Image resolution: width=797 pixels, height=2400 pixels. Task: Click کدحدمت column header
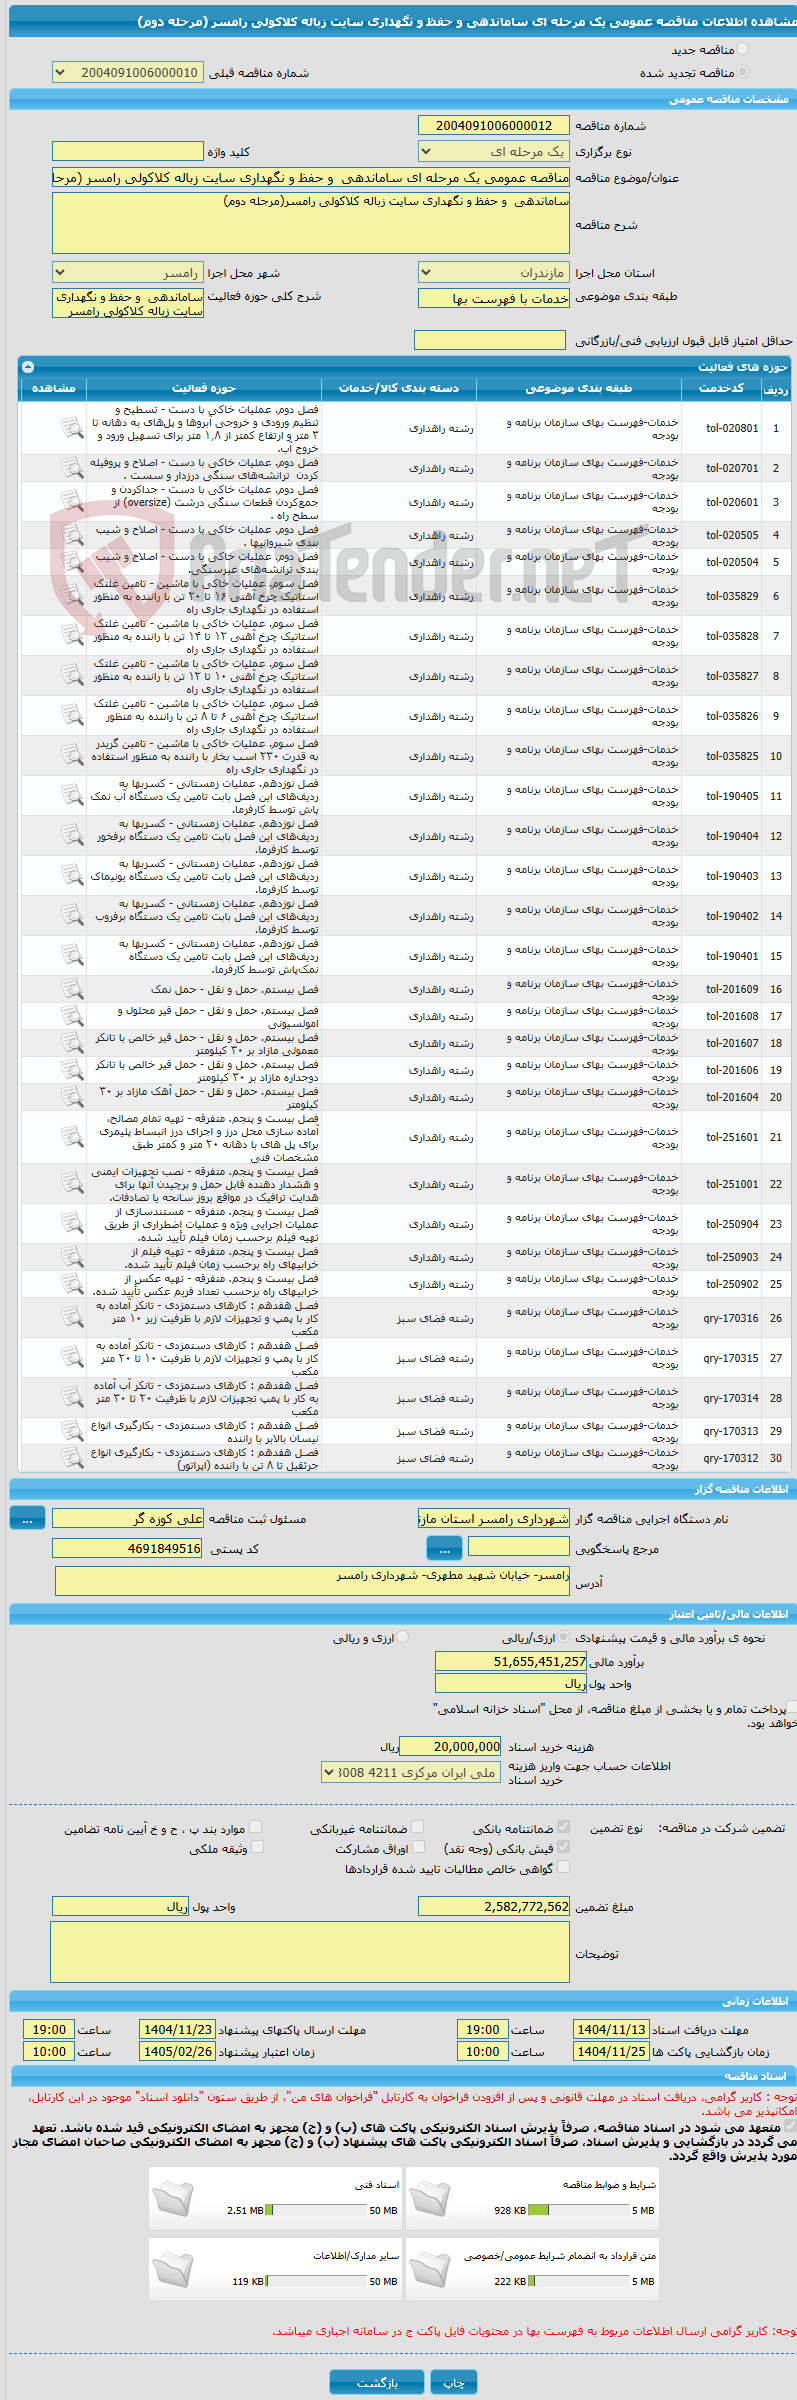click(721, 388)
